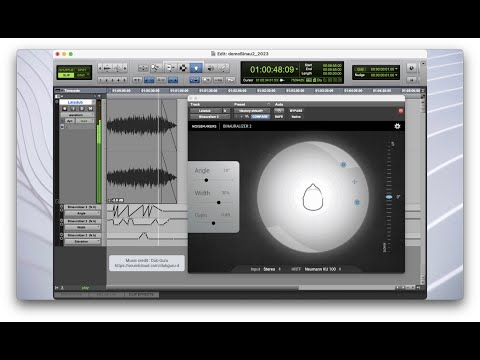Viewport: 480px width, 360px height.
Task: Click the copy settings icon beside COMPARE
Action: 247,117
